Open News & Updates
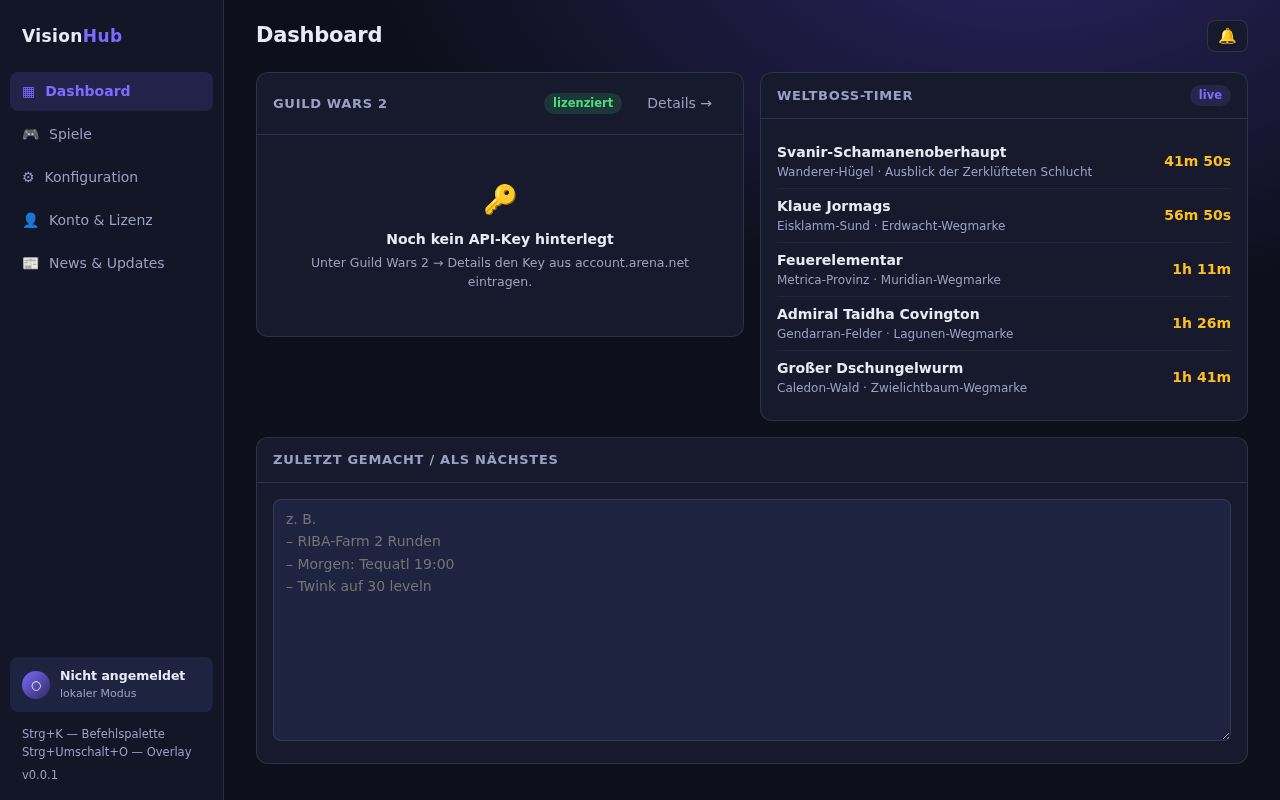The width and height of the screenshot is (1280, 800). coord(111,263)
